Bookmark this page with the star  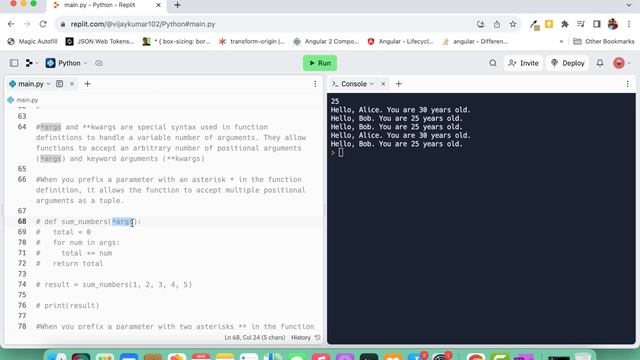(513, 24)
